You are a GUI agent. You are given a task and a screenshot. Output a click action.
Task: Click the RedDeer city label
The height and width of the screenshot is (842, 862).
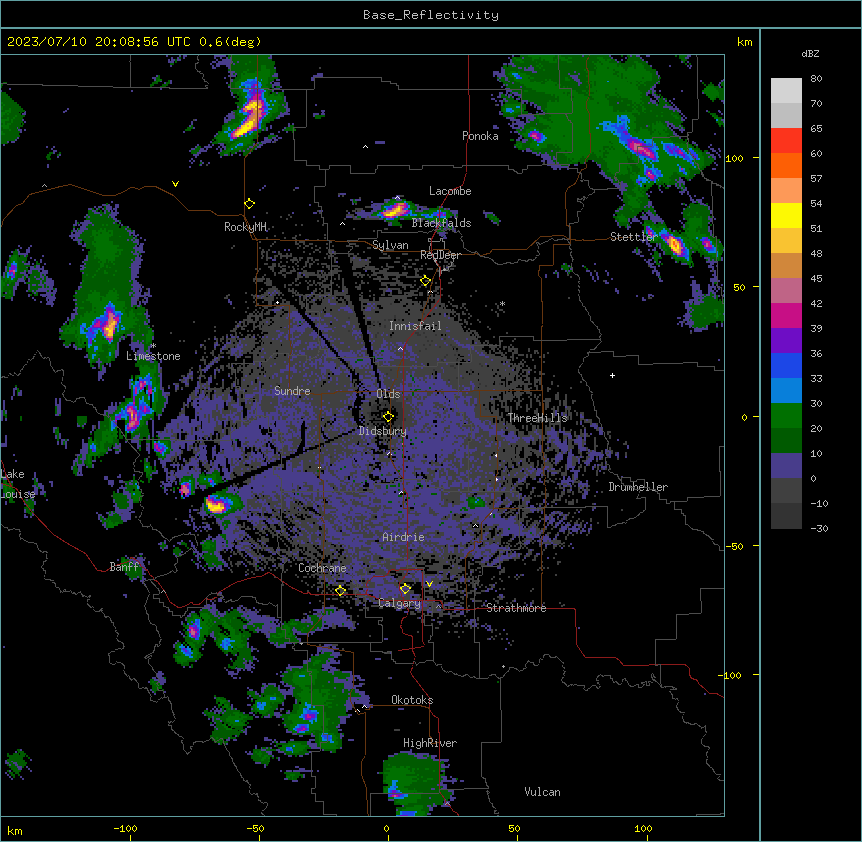[x=440, y=255]
